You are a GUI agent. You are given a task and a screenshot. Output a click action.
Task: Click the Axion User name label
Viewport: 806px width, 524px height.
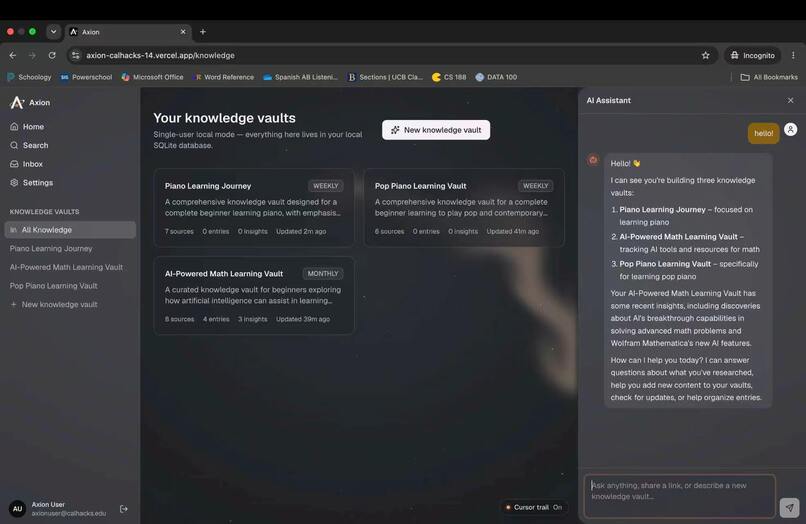pyautogui.click(x=48, y=504)
